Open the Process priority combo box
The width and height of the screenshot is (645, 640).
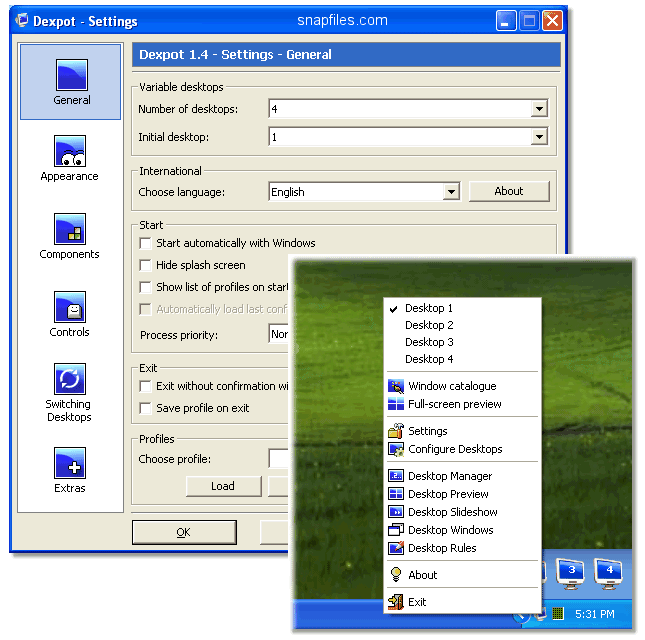click(278, 334)
